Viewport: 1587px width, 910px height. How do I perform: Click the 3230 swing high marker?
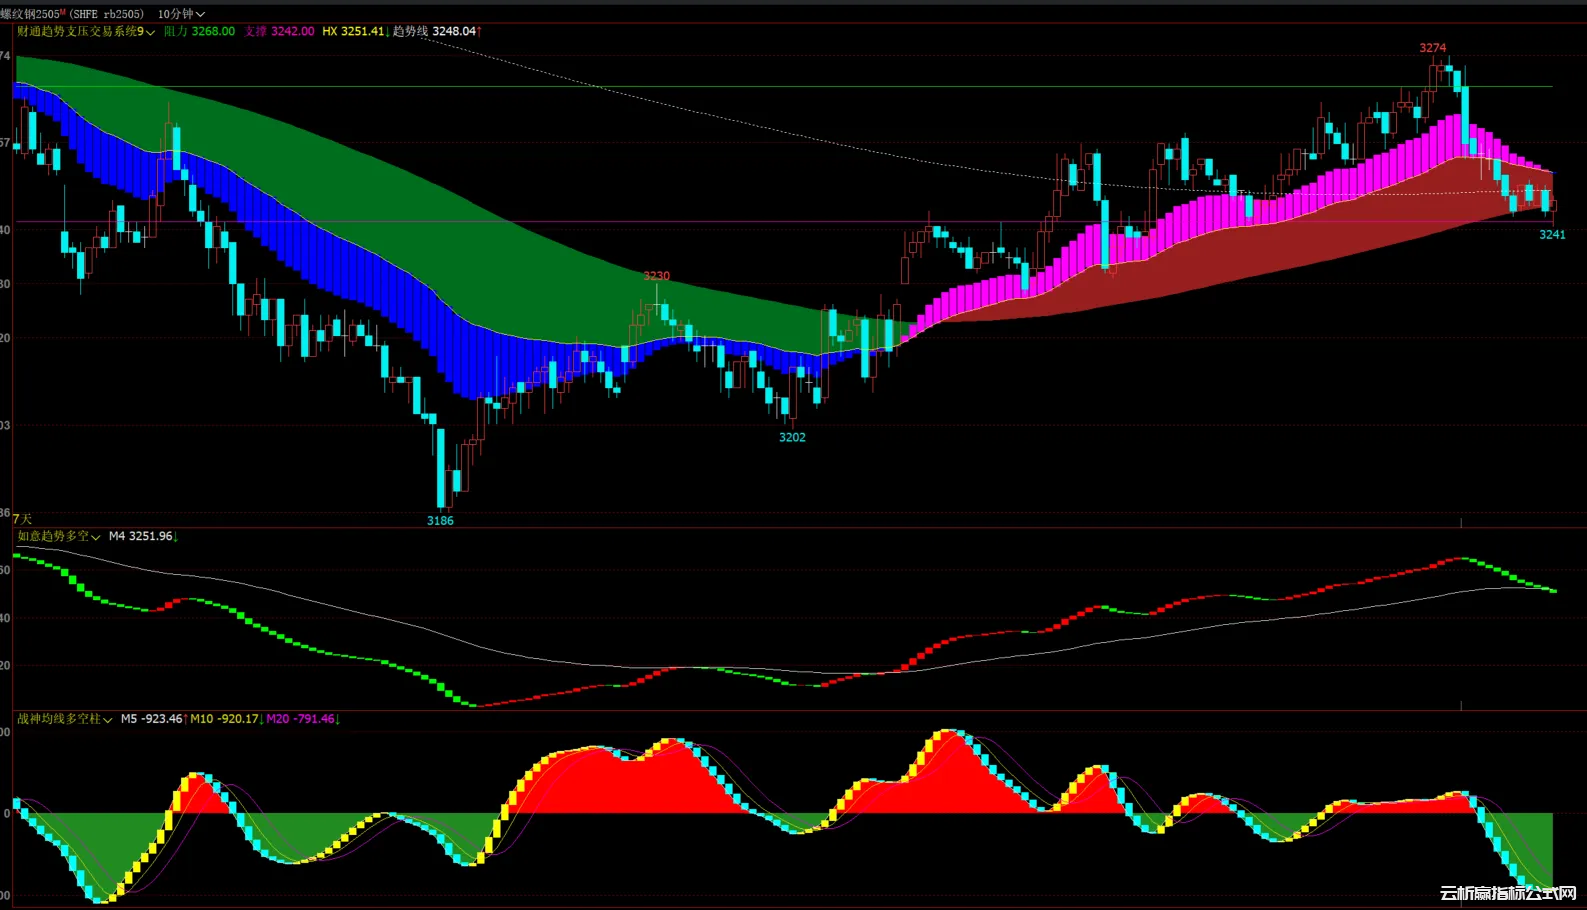pyautogui.click(x=656, y=276)
